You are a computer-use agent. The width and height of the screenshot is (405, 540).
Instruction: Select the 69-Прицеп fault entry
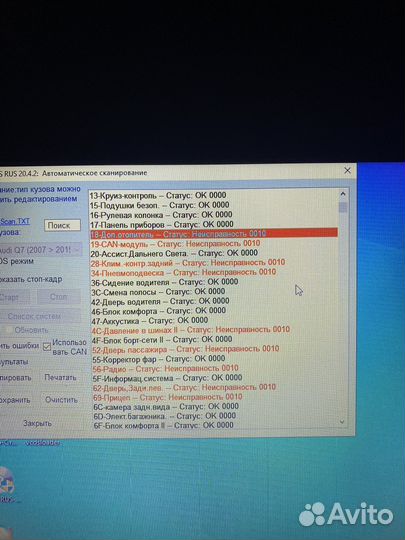(x=168, y=397)
